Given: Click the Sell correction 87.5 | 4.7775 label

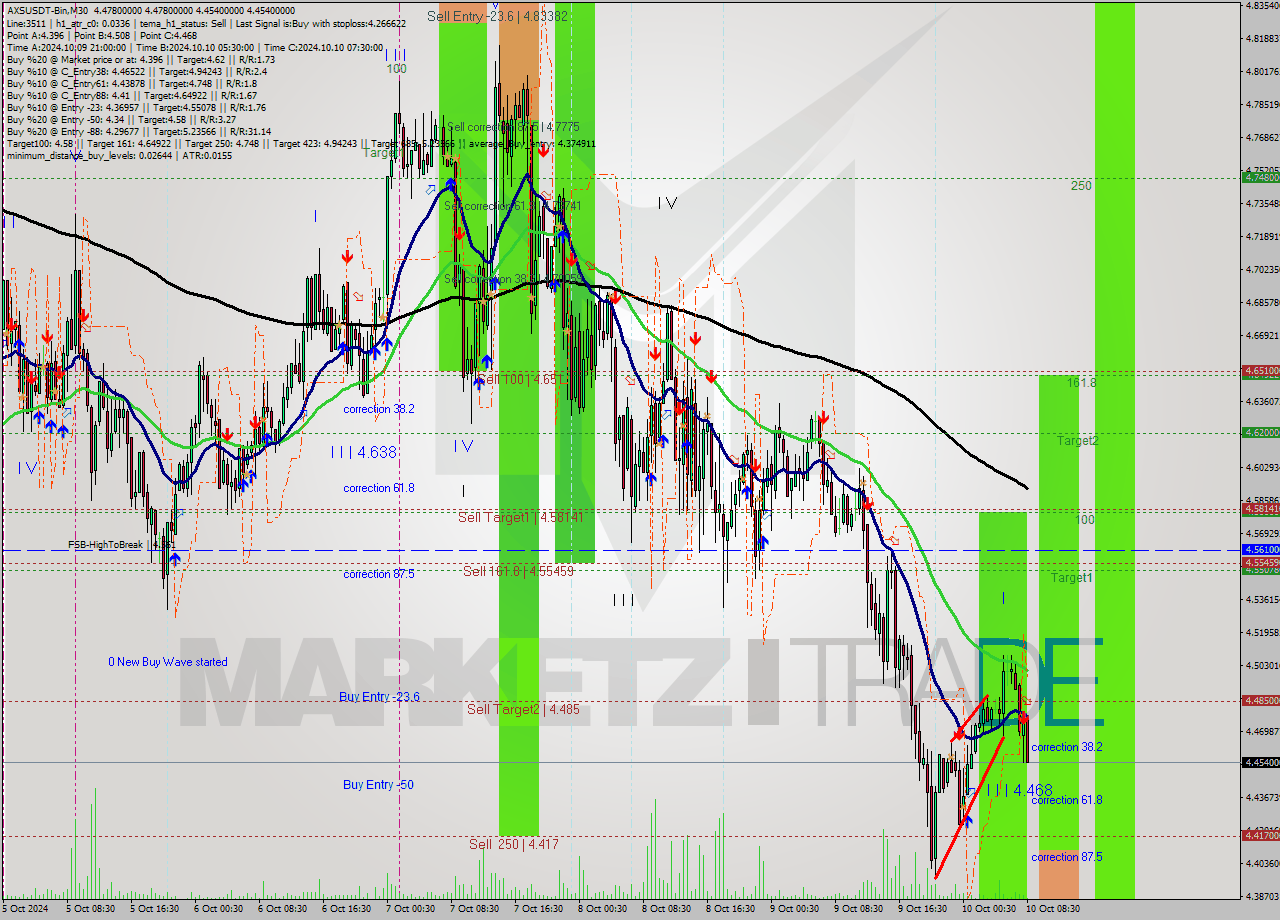Looking at the screenshot, I should [x=513, y=127].
